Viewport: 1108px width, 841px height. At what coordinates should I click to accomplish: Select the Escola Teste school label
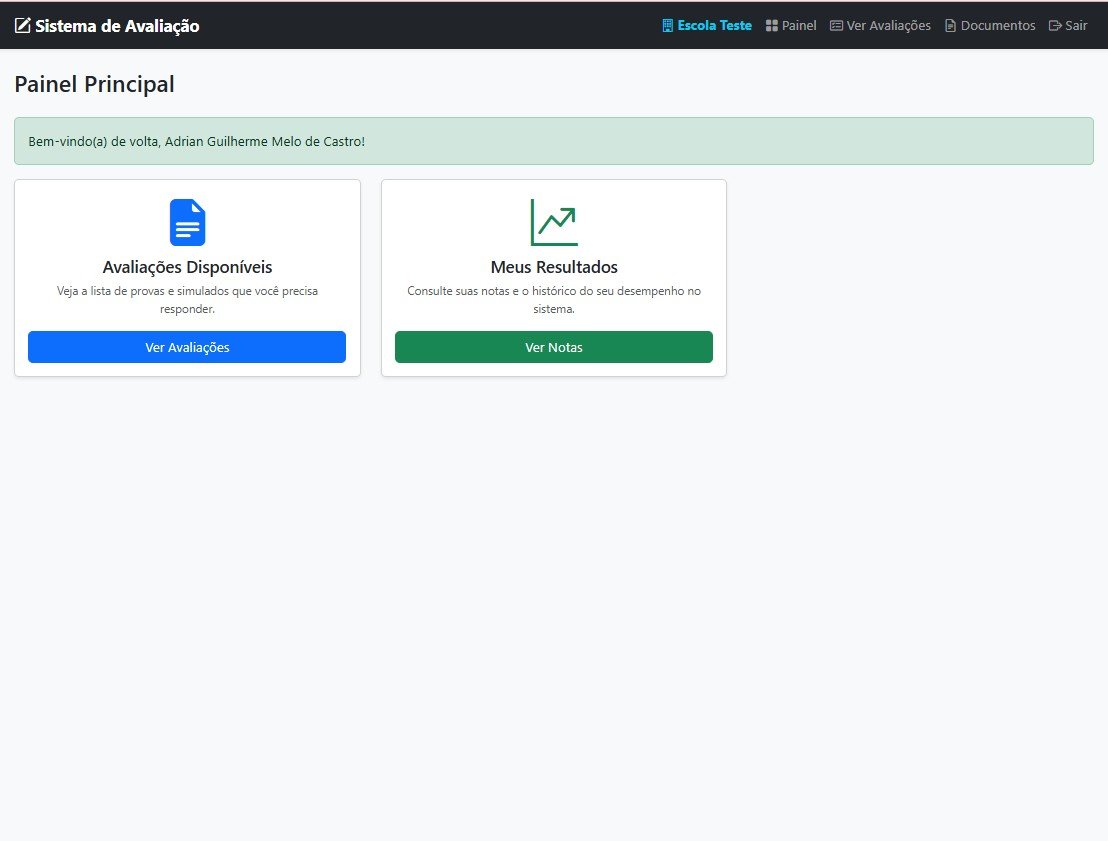tap(714, 26)
